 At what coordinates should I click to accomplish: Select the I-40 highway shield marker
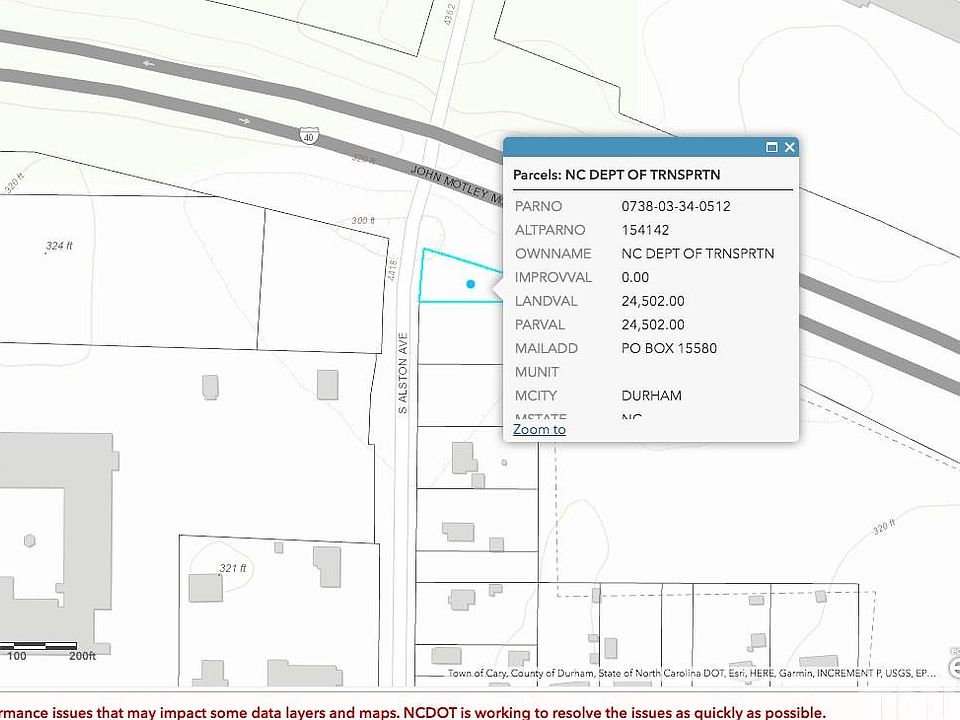coord(309,136)
